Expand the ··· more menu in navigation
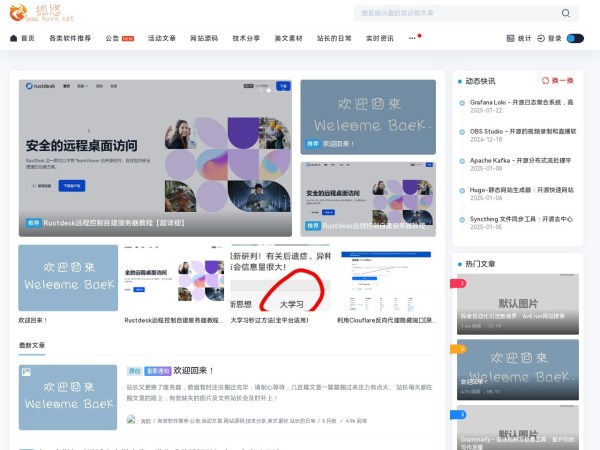Image resolution: width=600 pixels, height=450 pixels. [412, 38]
